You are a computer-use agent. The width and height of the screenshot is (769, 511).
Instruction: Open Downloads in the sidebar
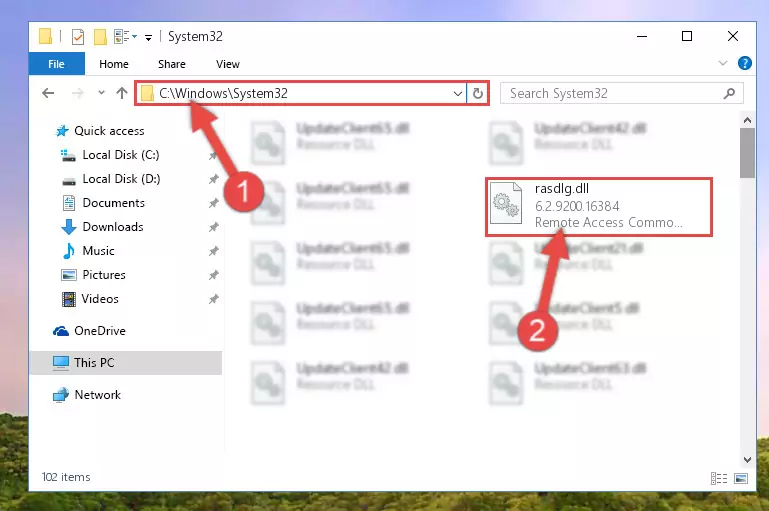(113, 227)
